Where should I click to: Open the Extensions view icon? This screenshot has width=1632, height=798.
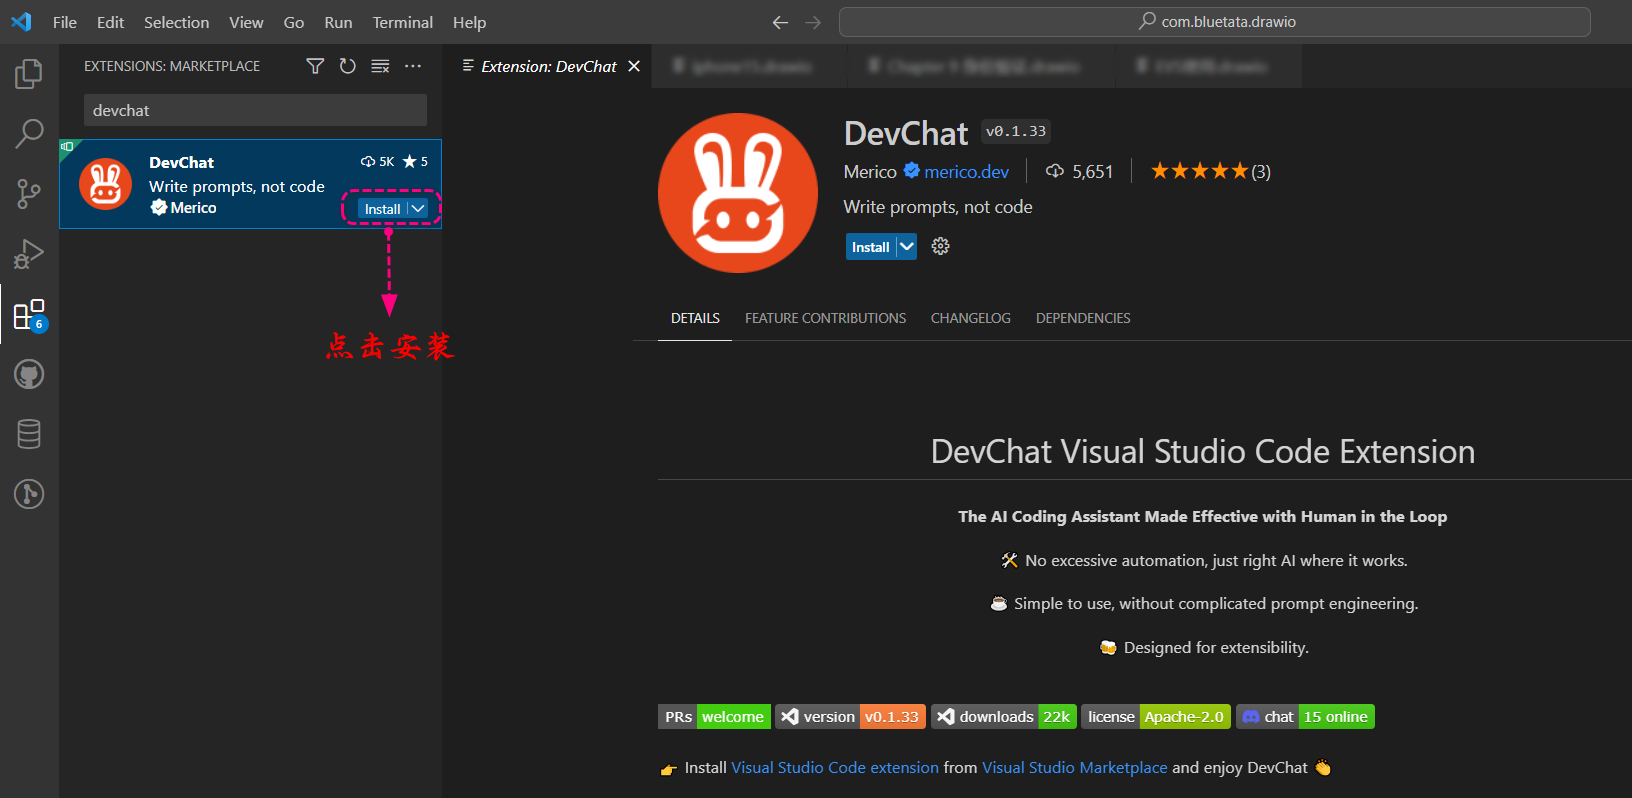click(x=29, y=314)
